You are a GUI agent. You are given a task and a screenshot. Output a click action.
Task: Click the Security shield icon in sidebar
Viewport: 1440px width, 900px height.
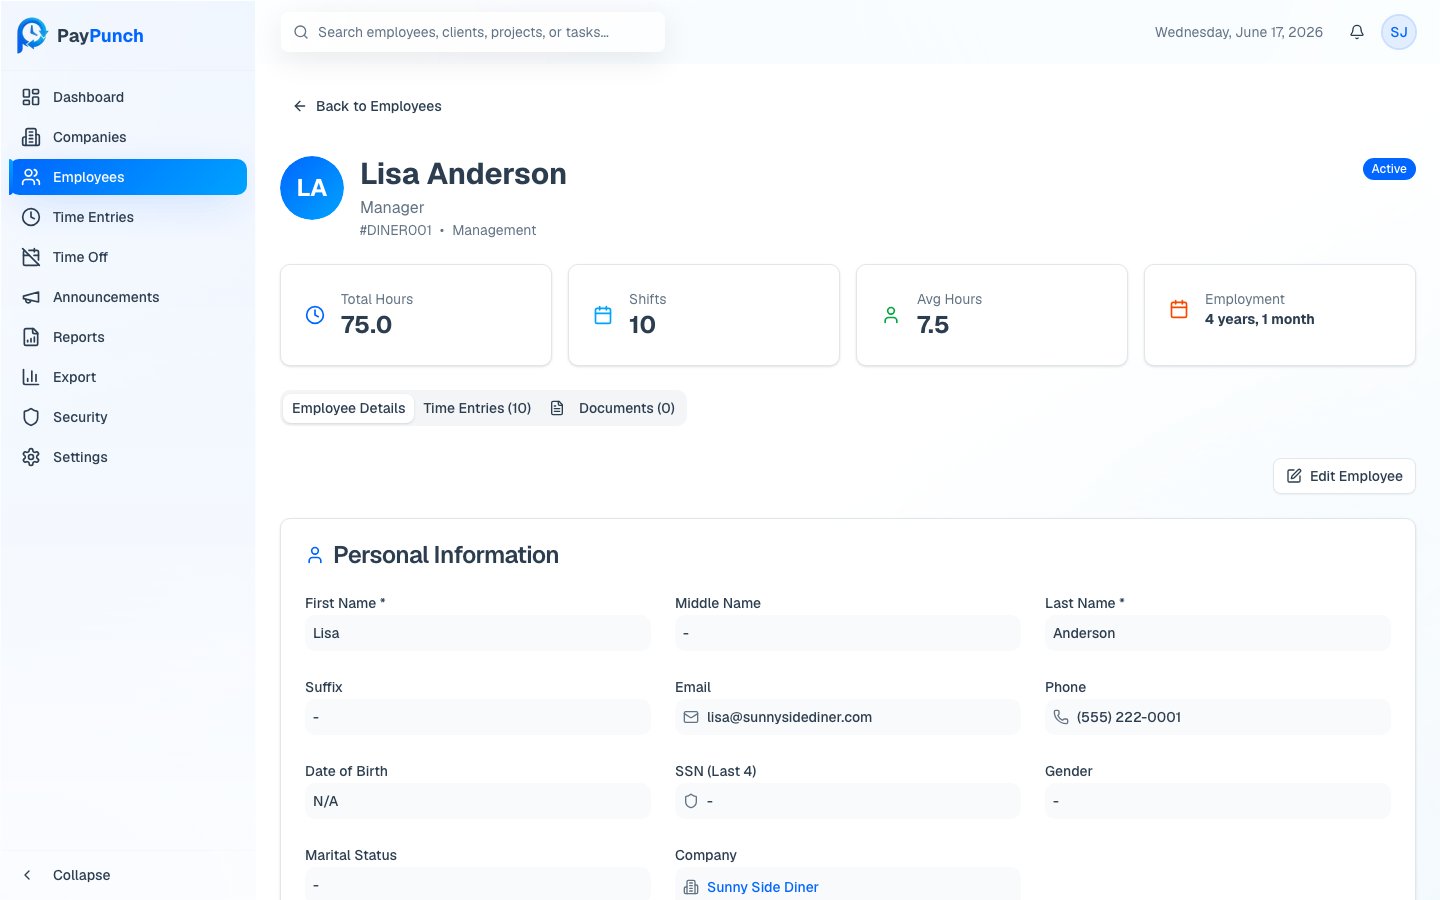click(x=31, y=417)
